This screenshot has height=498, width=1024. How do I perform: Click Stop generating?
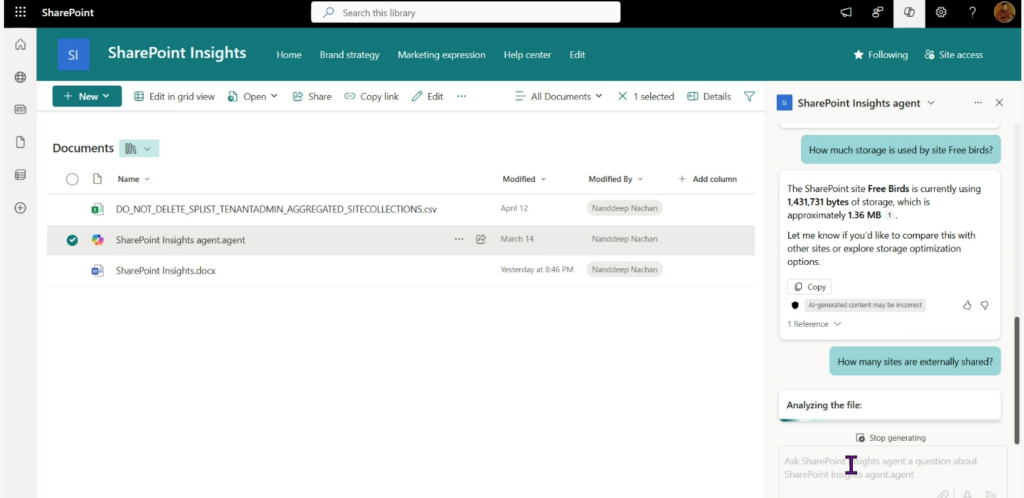891,438
